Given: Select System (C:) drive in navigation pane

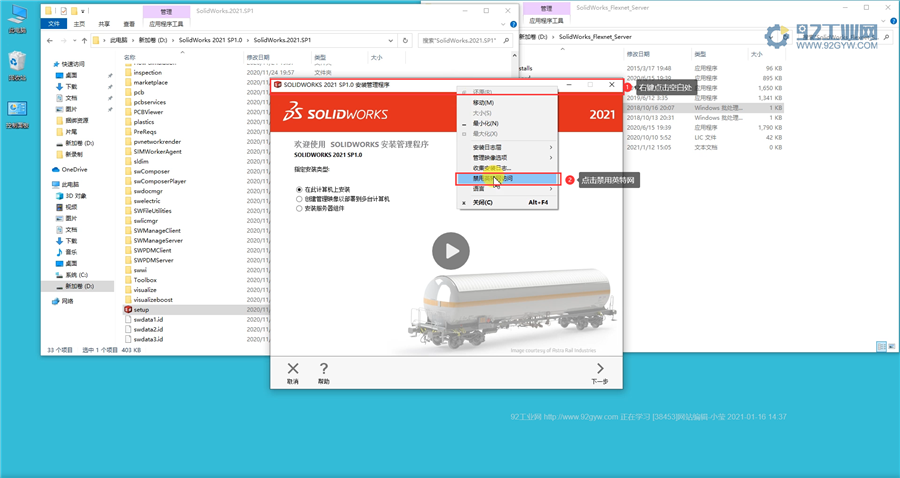Looking at the screenshot, I should coord(76,275).
